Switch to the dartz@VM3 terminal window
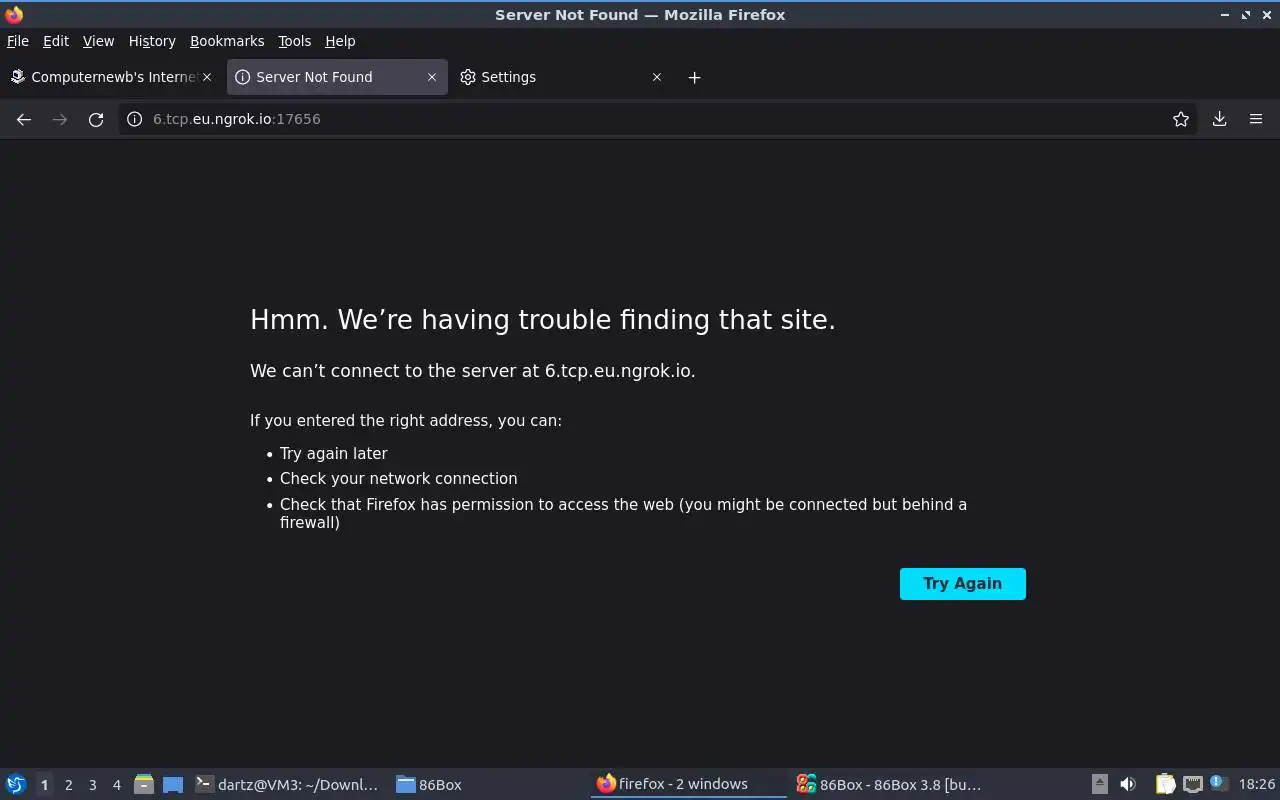The height and width of the screenshot is (800, 1280). click(288, 784)
